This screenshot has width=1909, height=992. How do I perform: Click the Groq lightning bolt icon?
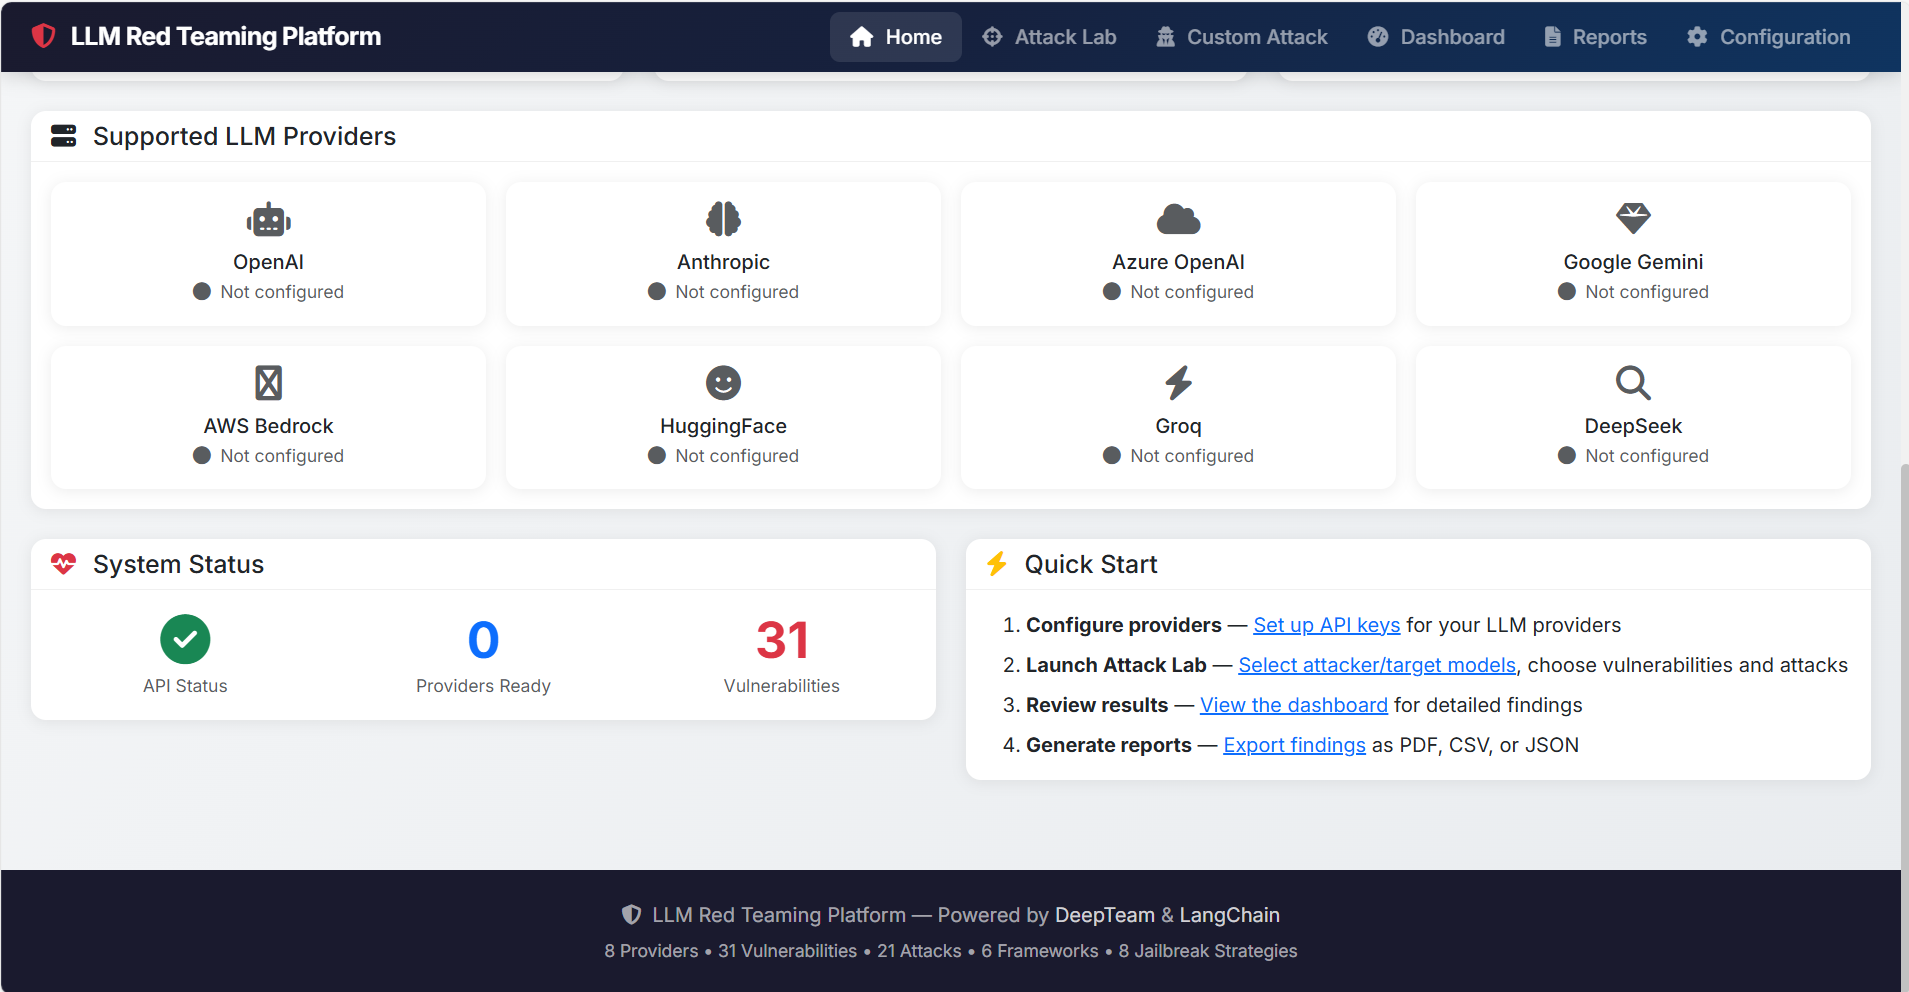[x=1177, y=383]
